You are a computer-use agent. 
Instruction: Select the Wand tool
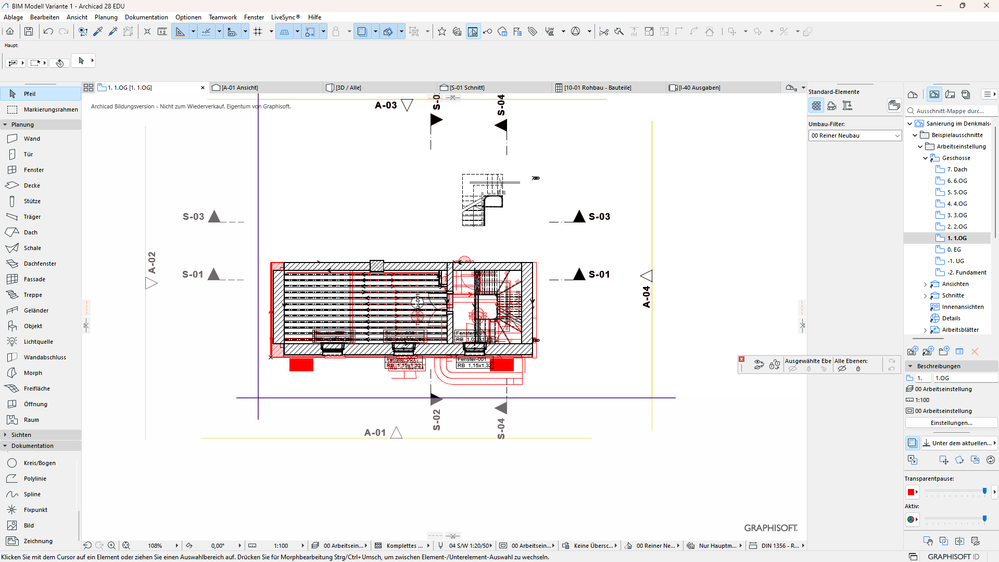[32, 139]
